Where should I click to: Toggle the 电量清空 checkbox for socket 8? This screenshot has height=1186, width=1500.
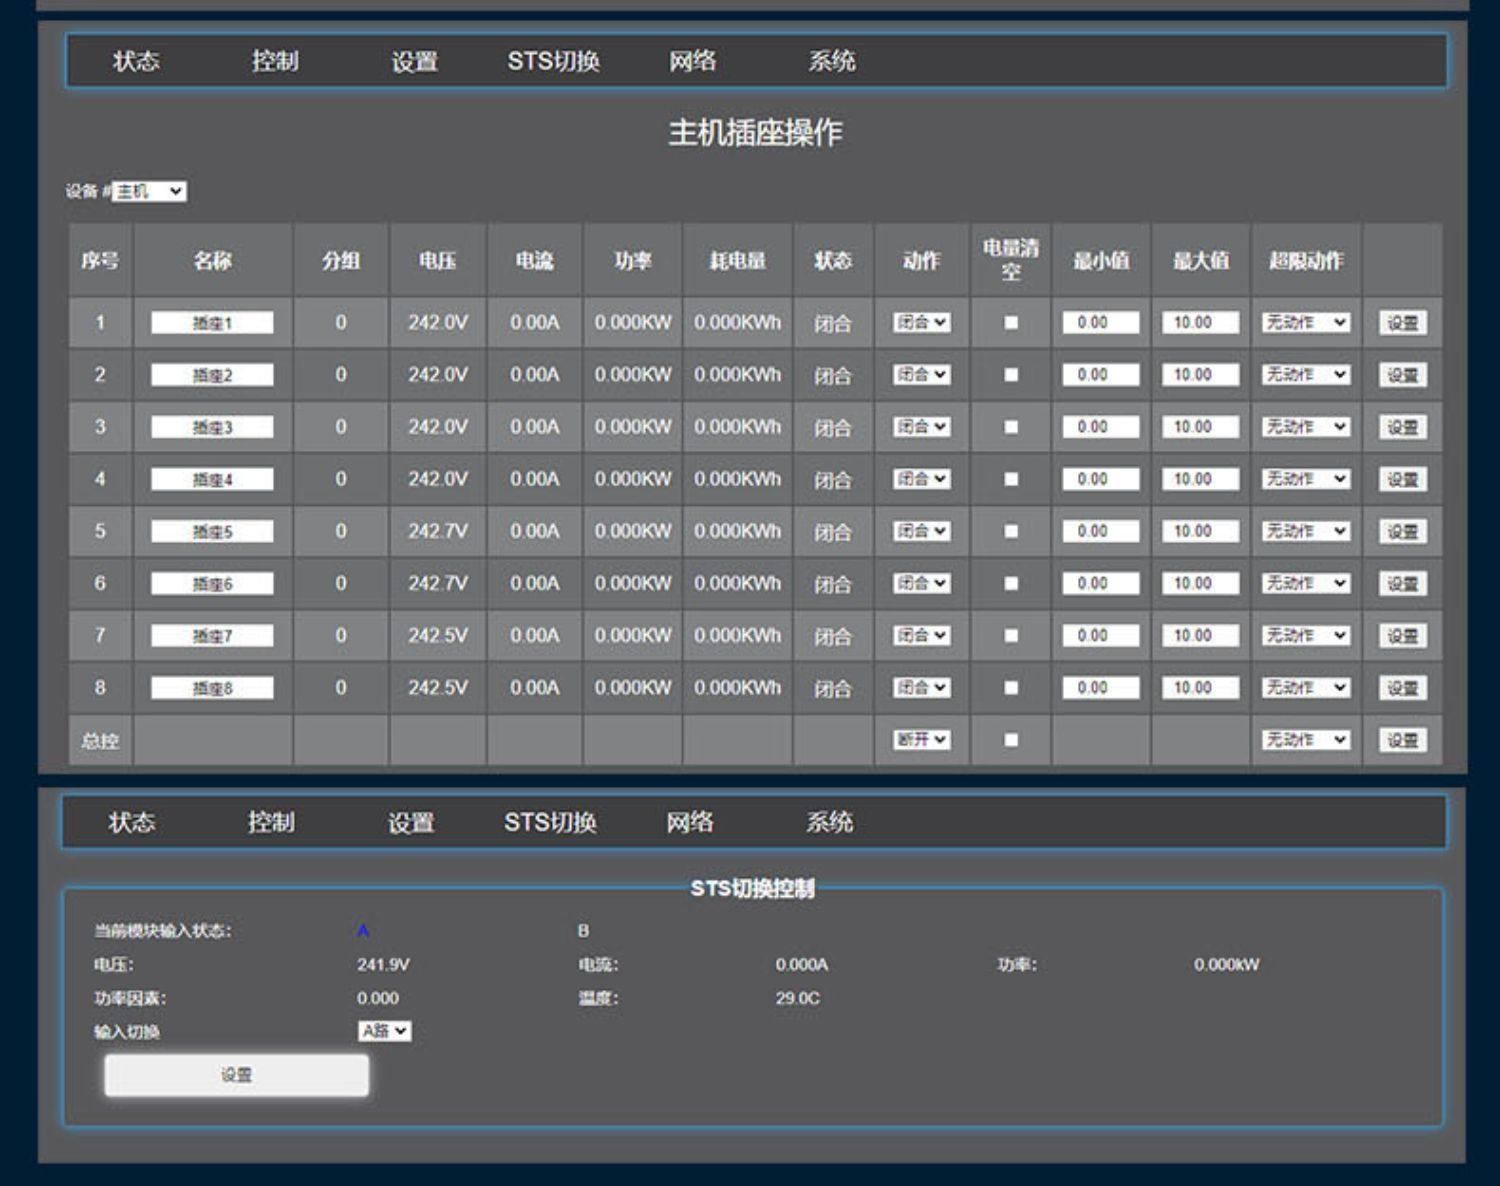coord(1011,688)
